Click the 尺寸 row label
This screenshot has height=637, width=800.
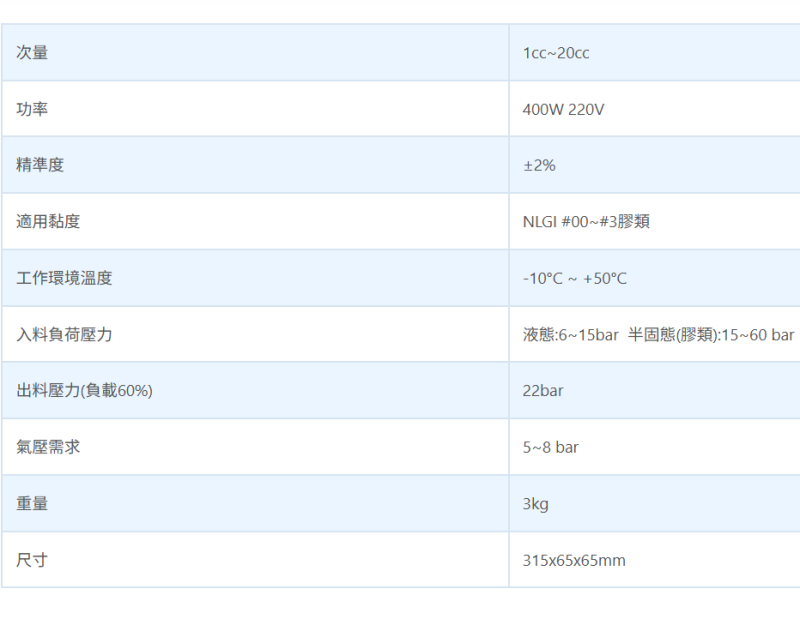point(32,560)
